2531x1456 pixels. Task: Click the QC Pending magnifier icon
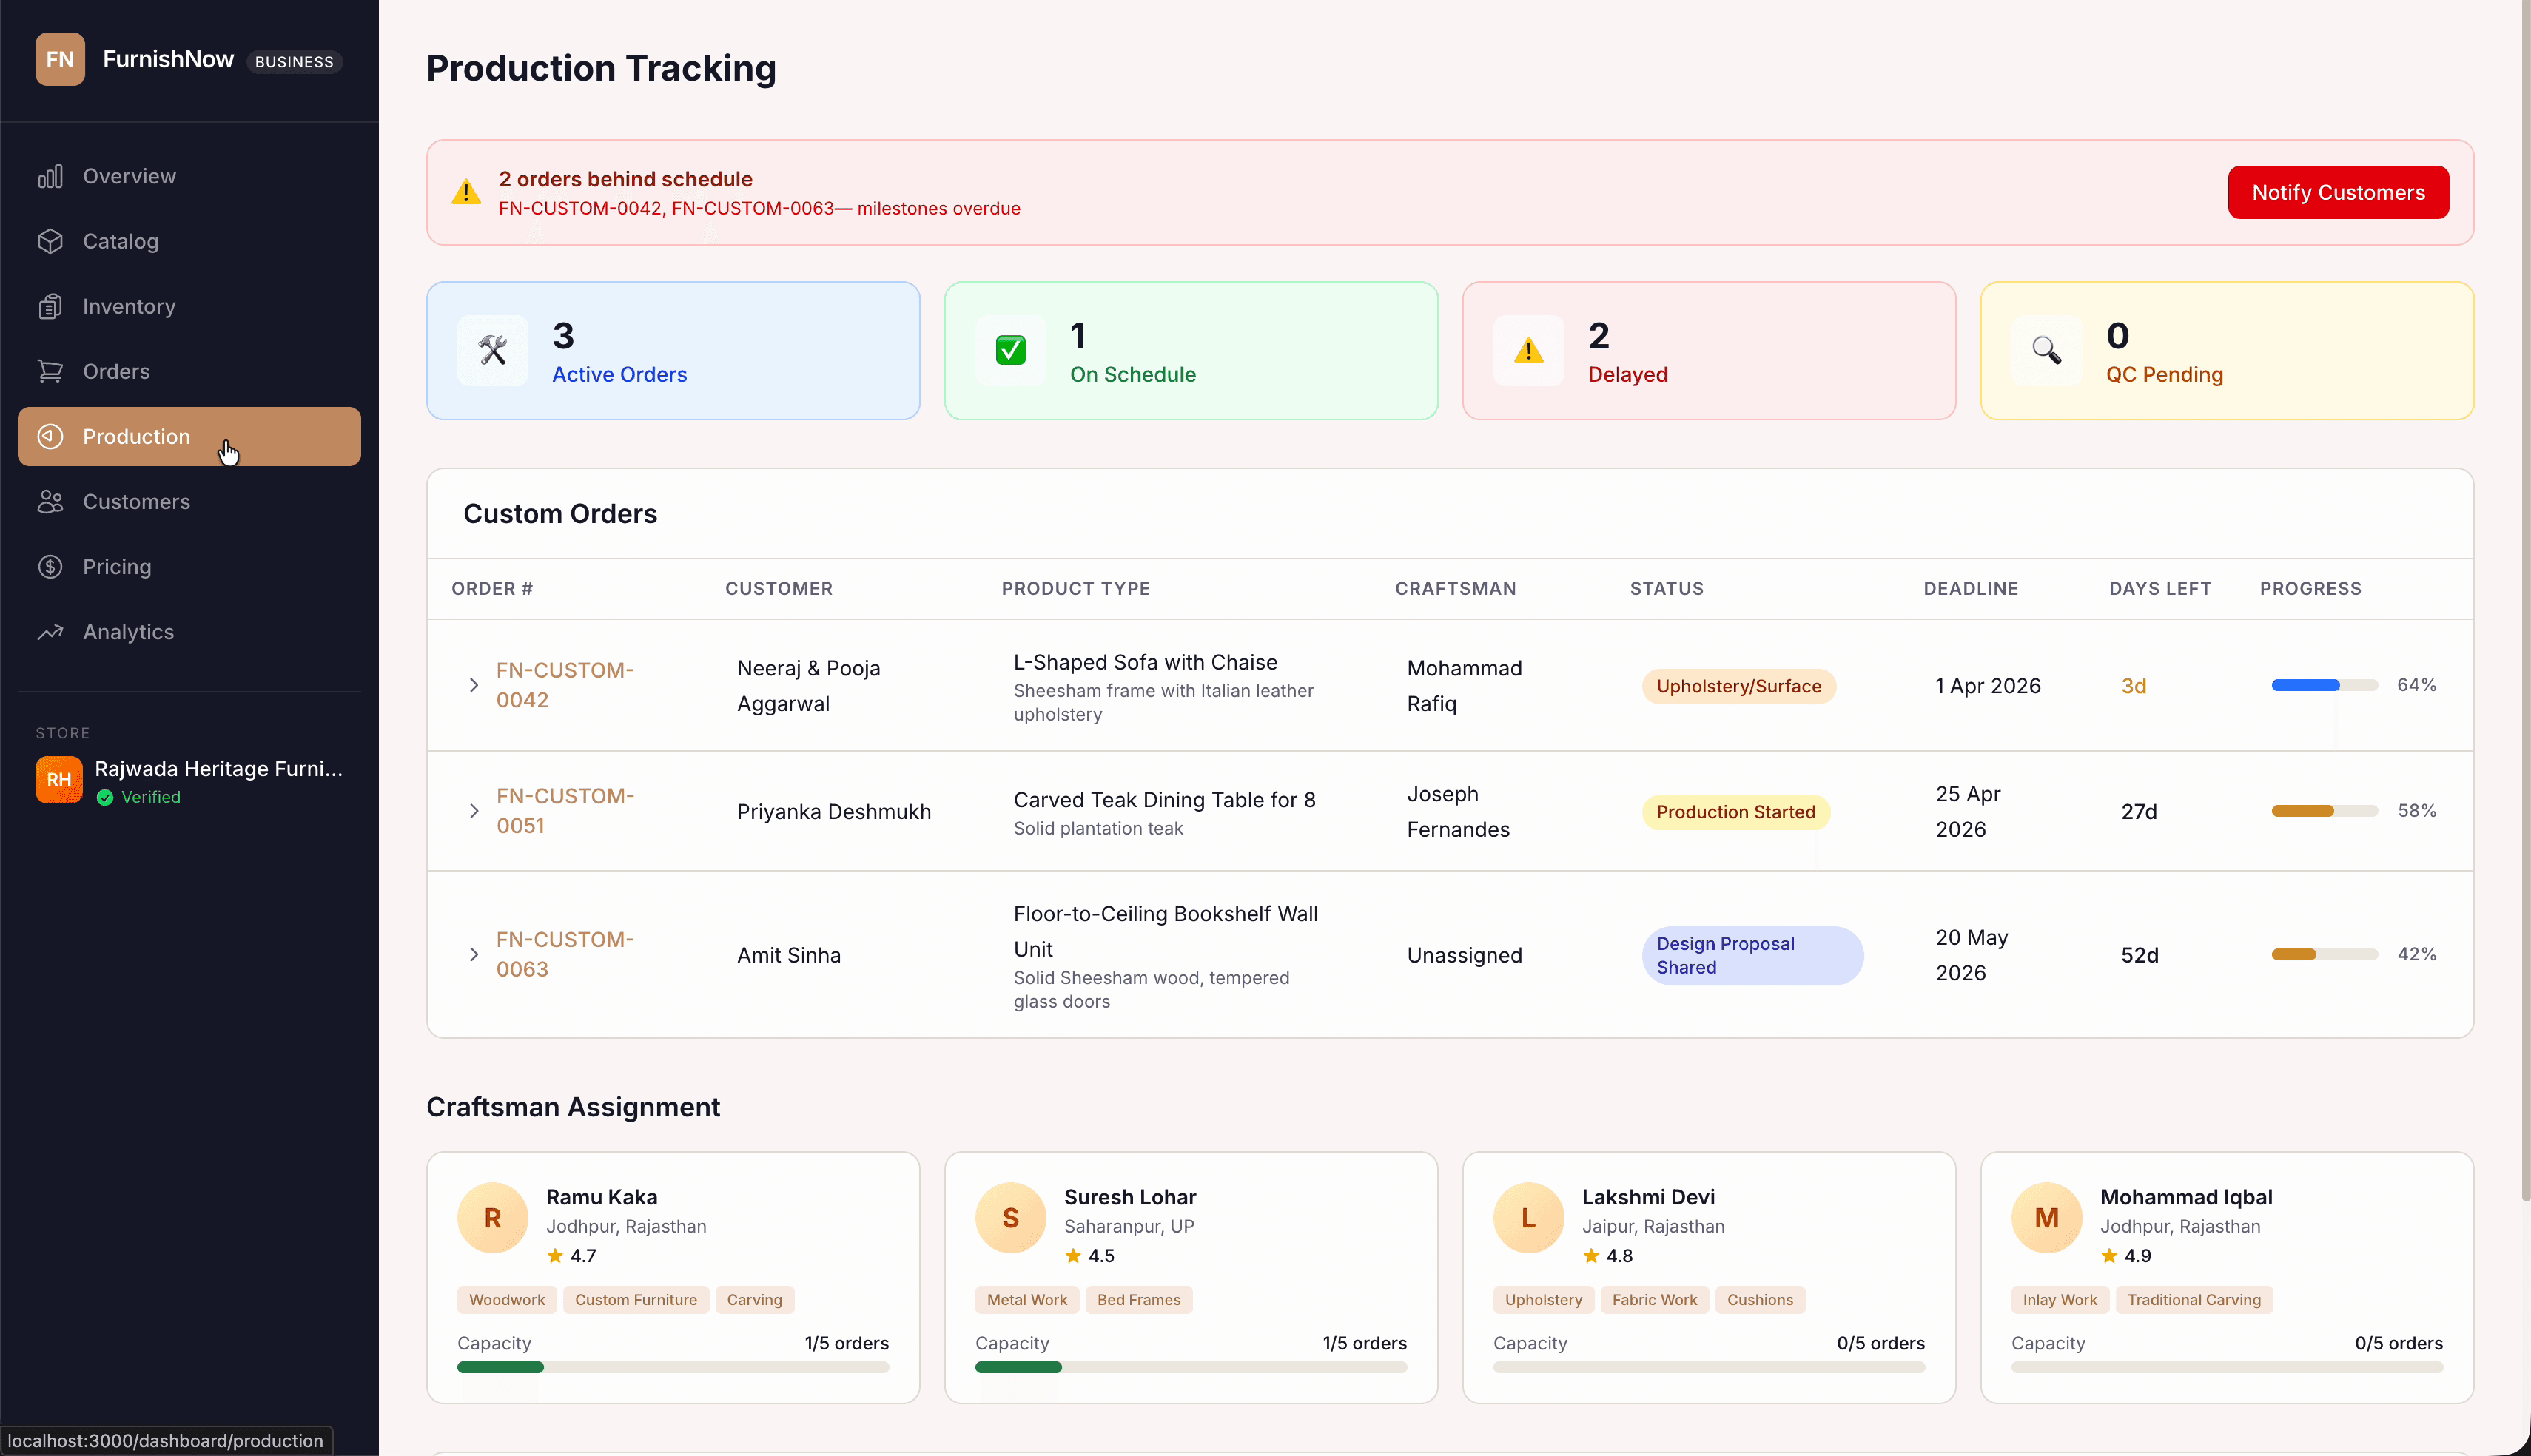pos(2046,350)
